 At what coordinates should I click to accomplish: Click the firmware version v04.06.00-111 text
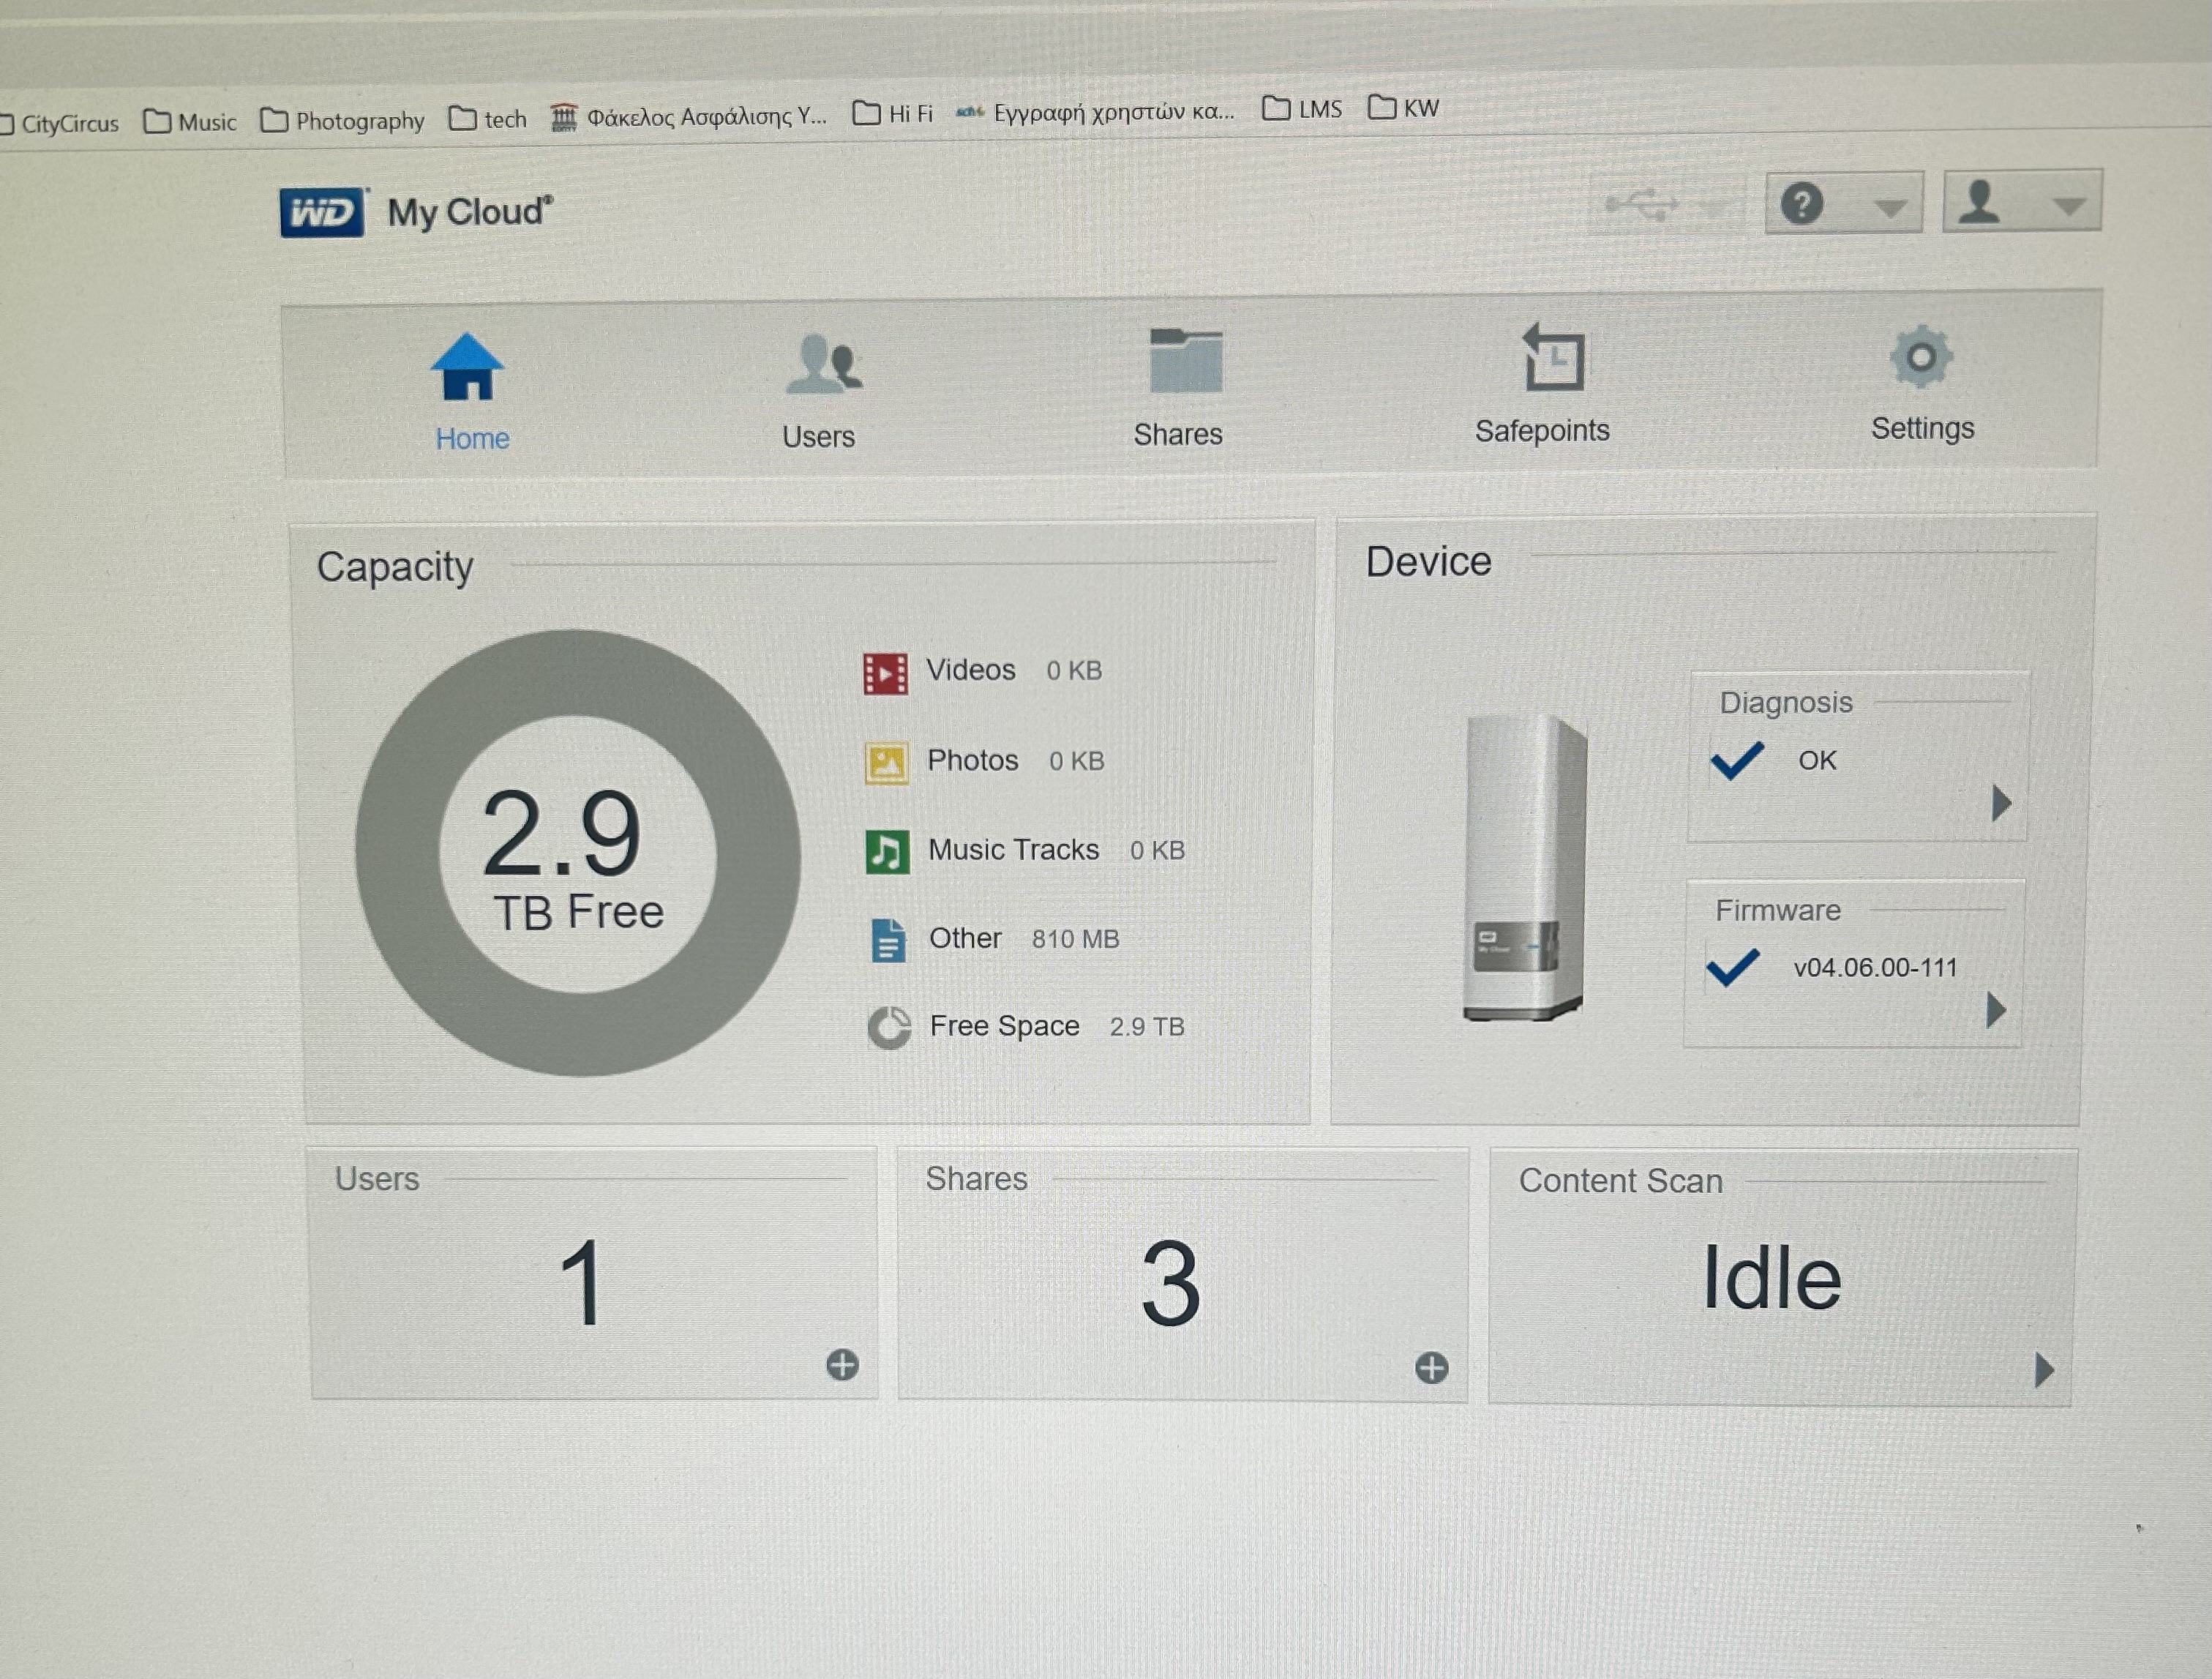pyautogui.click(x=1874, y=967)
